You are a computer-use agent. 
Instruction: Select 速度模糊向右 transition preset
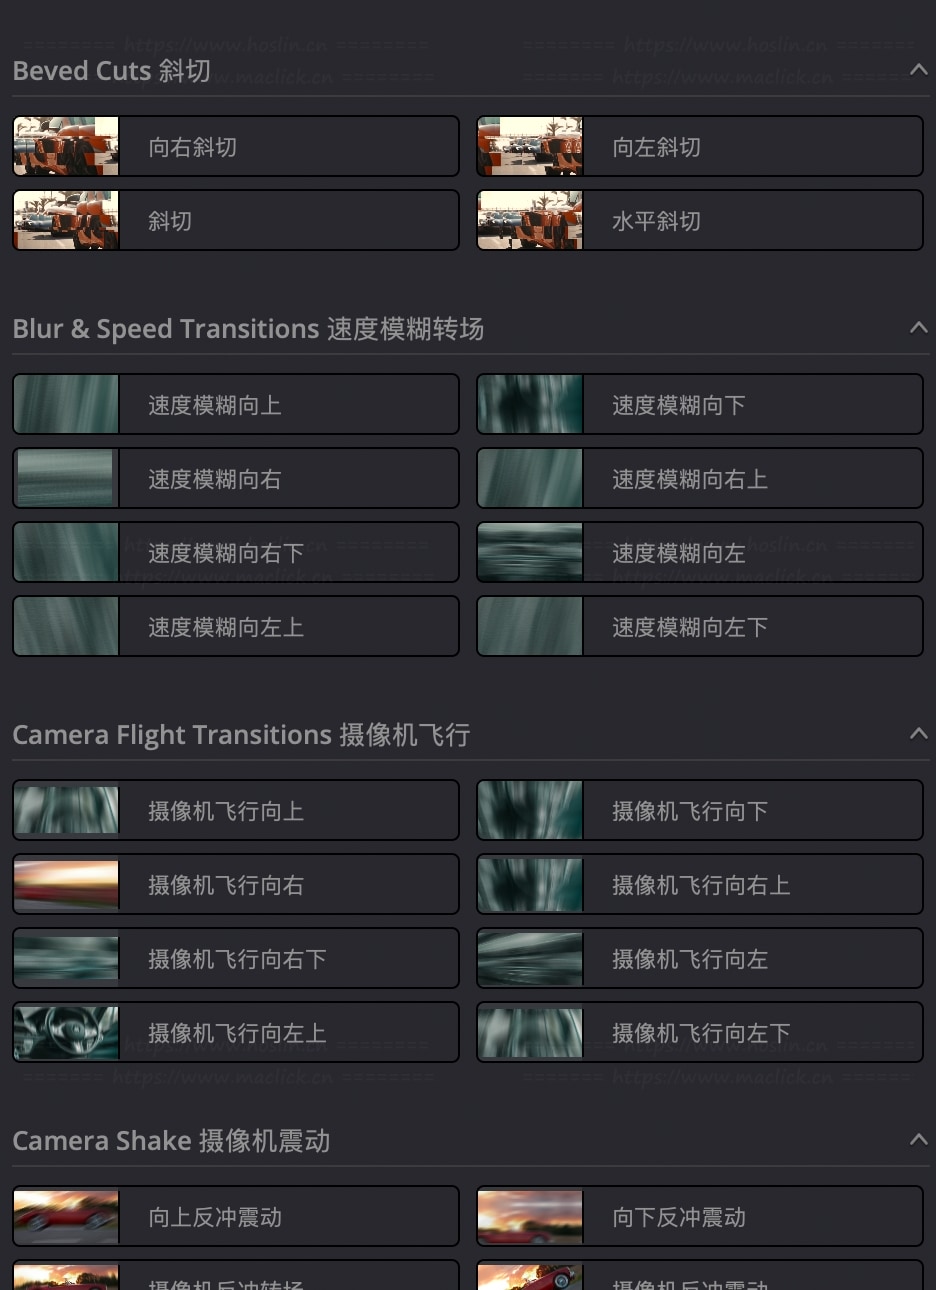pyautogui.click(x=236, y=478)
